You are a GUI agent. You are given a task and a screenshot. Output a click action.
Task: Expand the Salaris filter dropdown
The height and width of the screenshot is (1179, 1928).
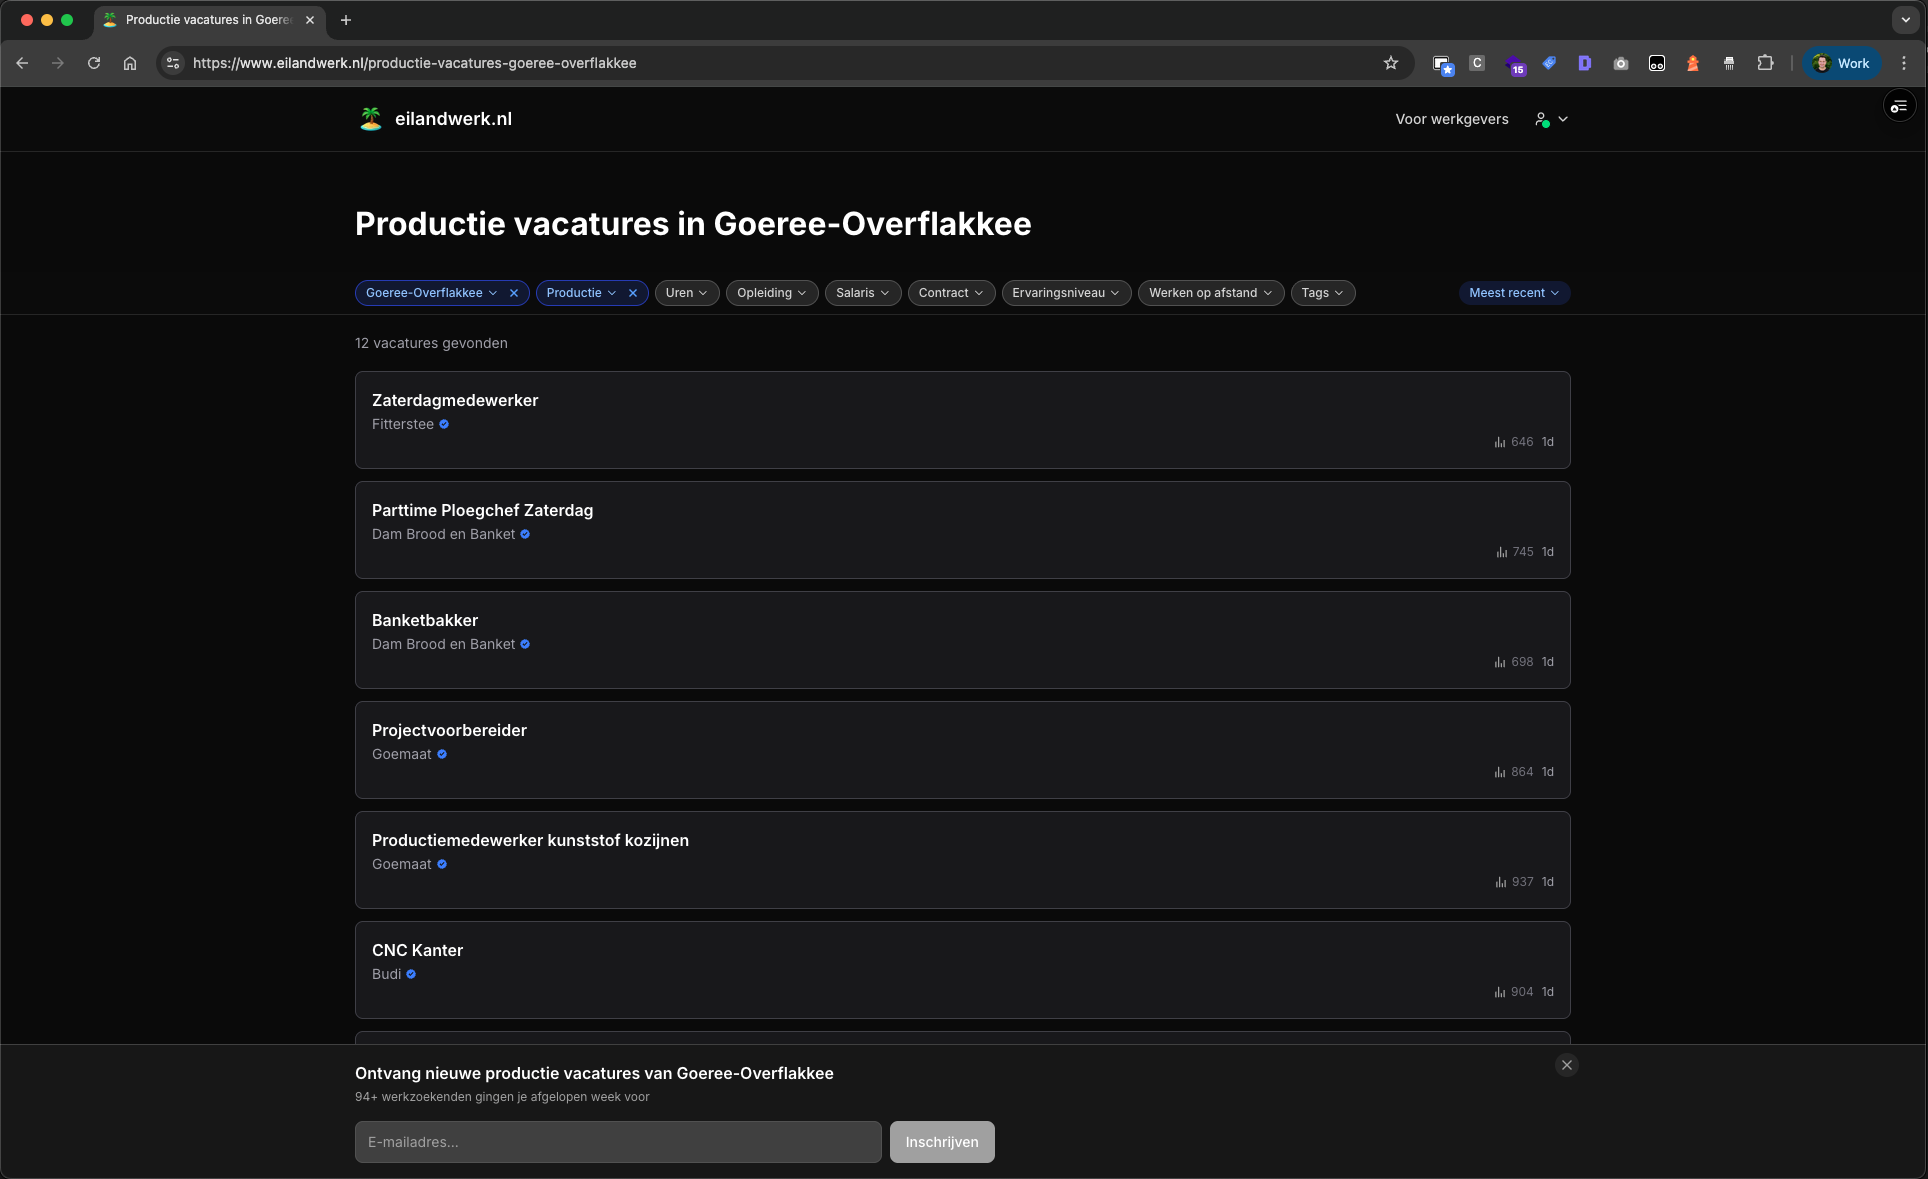[x=862, y=293]
